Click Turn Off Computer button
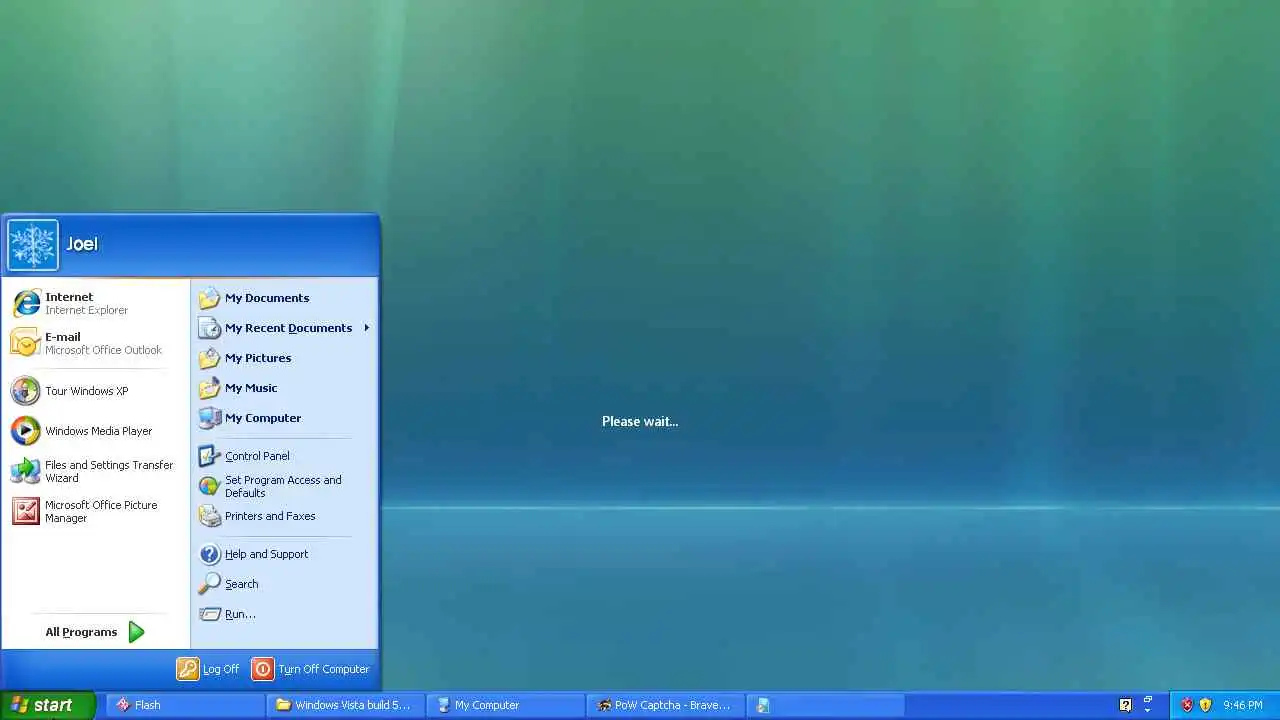 click(311, 669)
